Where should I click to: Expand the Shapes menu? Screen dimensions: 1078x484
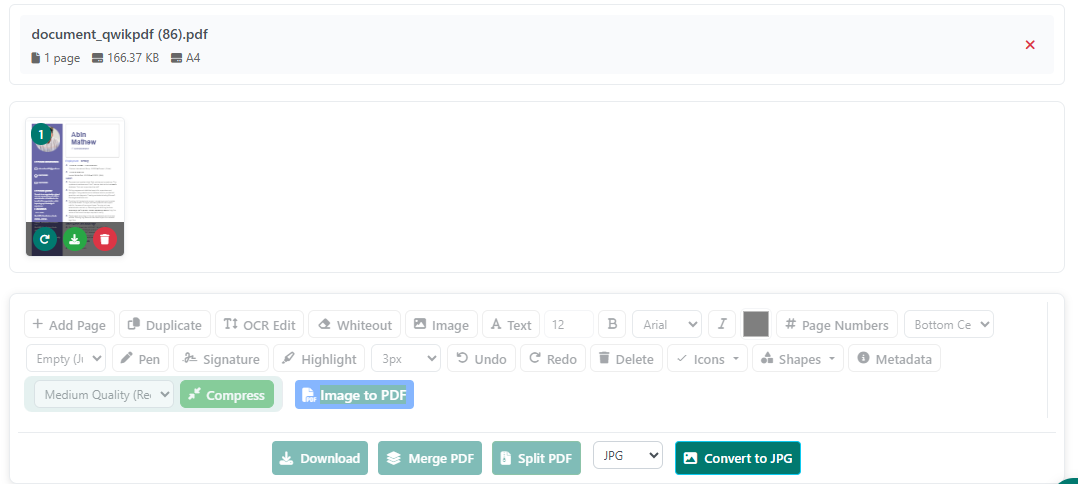click(x=797, y=359)
